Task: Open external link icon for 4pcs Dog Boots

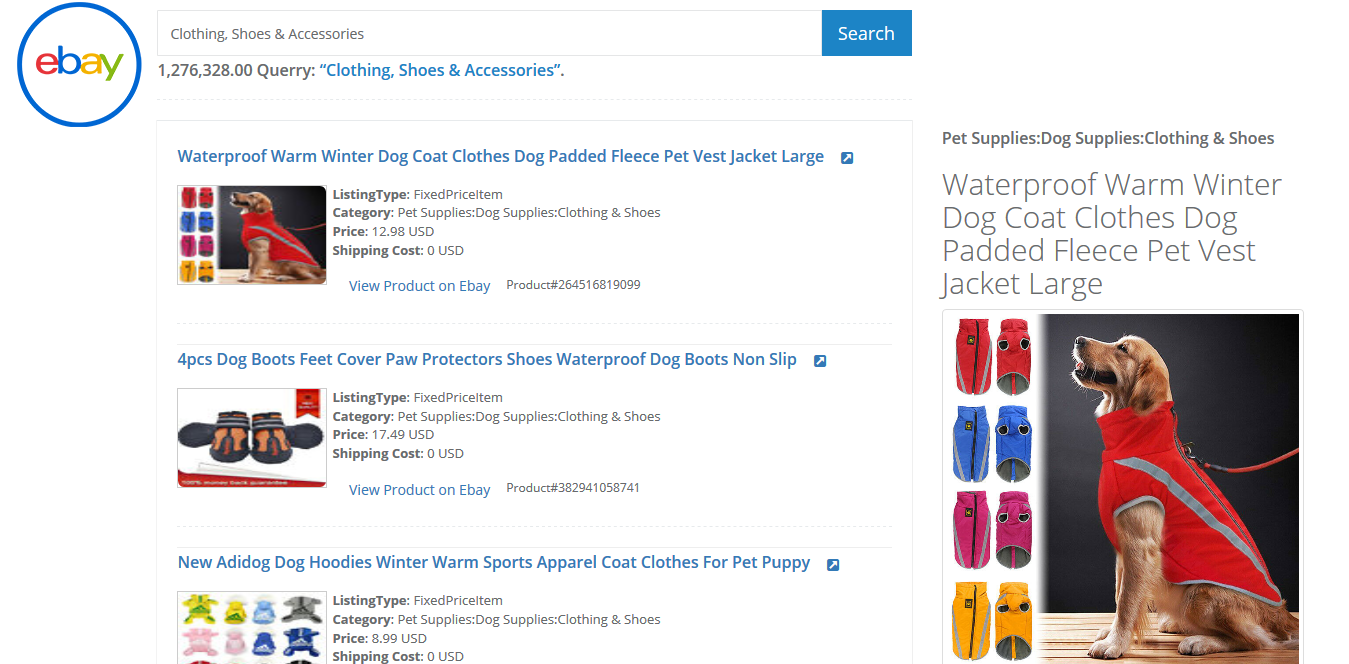Action: (x=820, y=361)
